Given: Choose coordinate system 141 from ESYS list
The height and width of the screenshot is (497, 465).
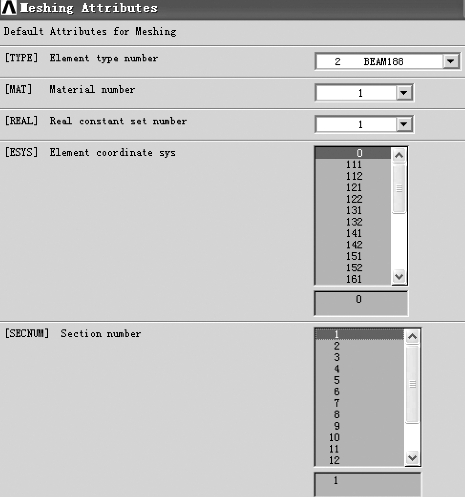Looking at the screenshot, I should (353, 233).
